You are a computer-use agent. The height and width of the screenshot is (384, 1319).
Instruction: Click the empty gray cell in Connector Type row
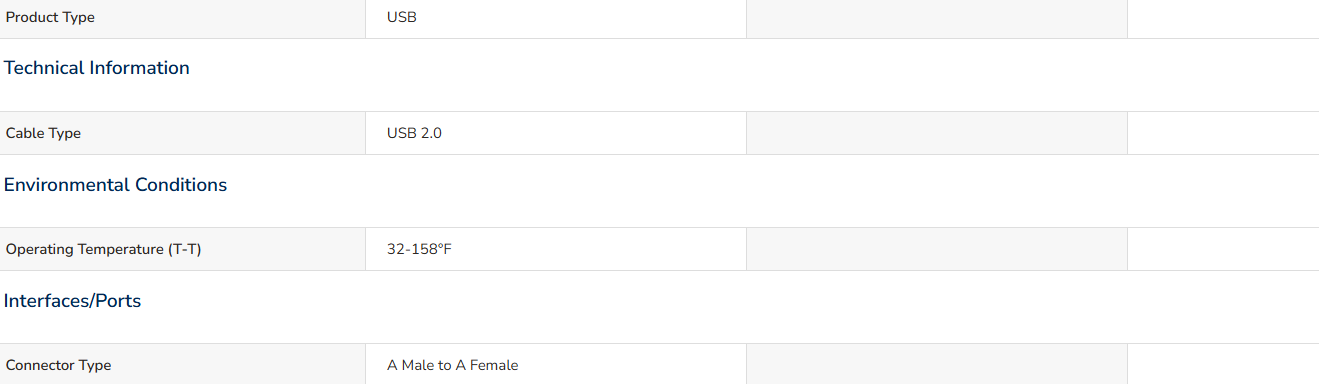937,364
